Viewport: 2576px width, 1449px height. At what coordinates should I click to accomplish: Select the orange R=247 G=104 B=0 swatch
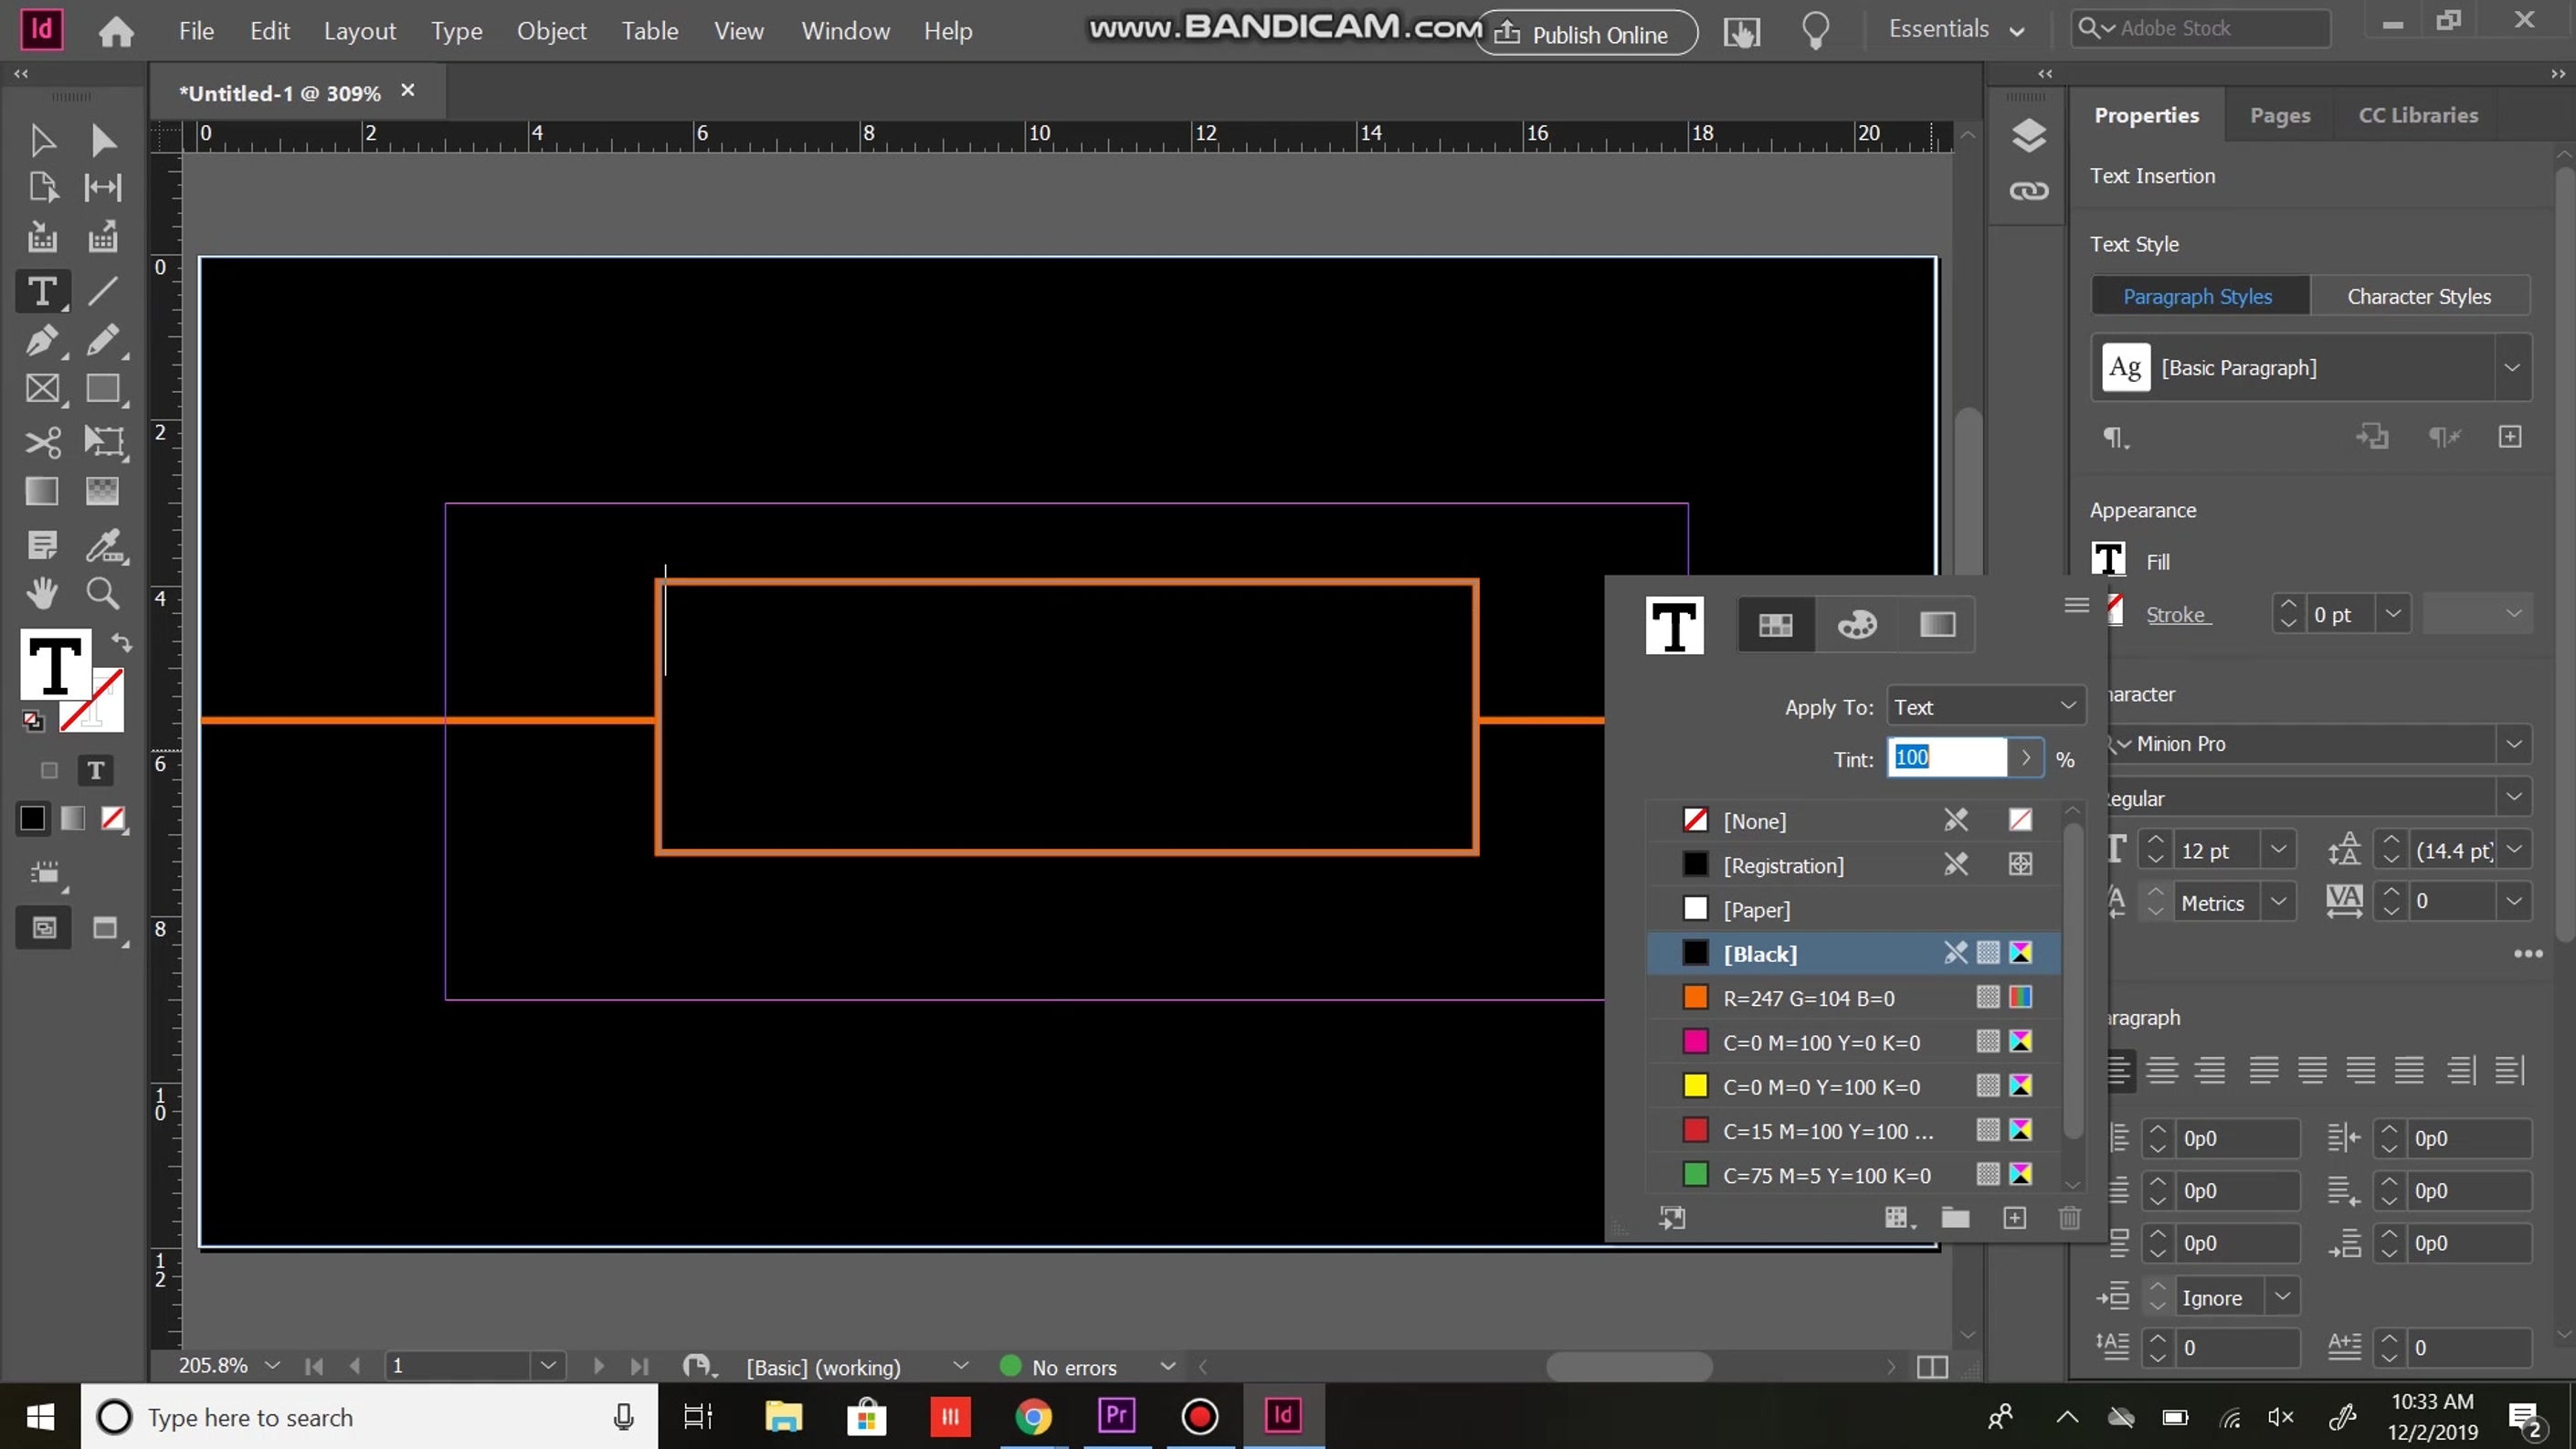tap(1853, 998)
